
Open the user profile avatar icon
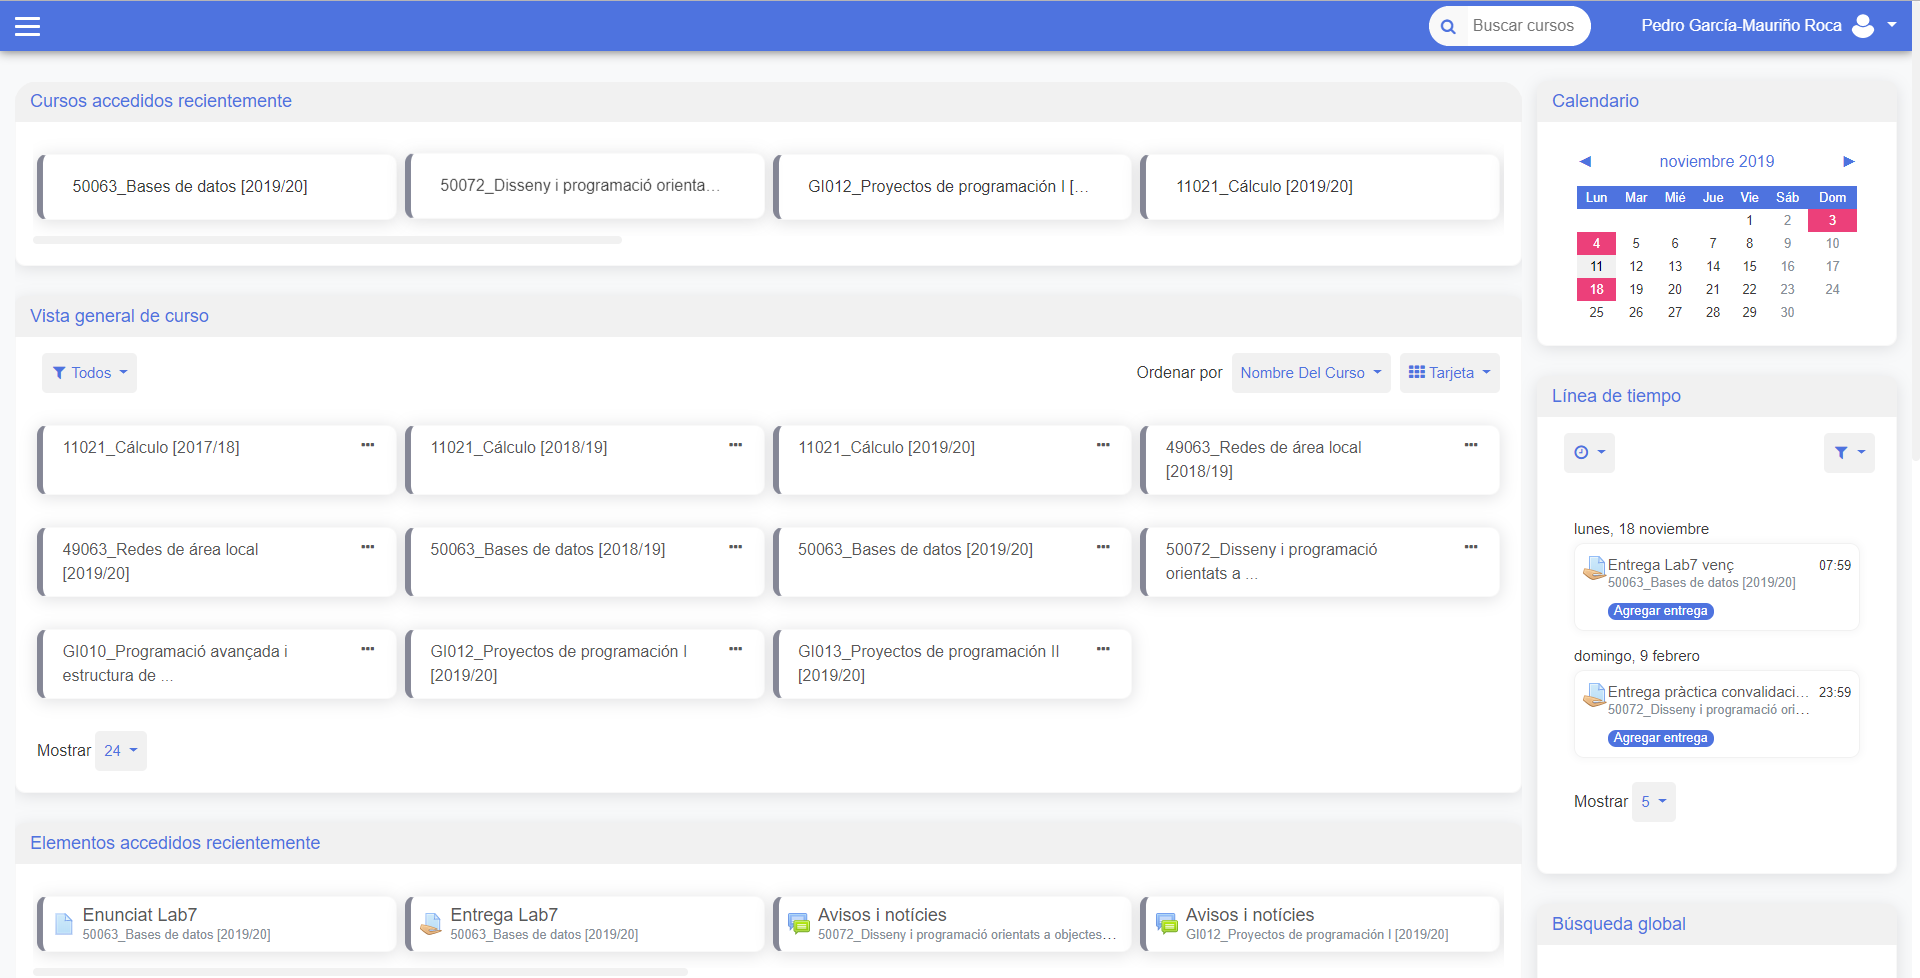(1862, 25)
